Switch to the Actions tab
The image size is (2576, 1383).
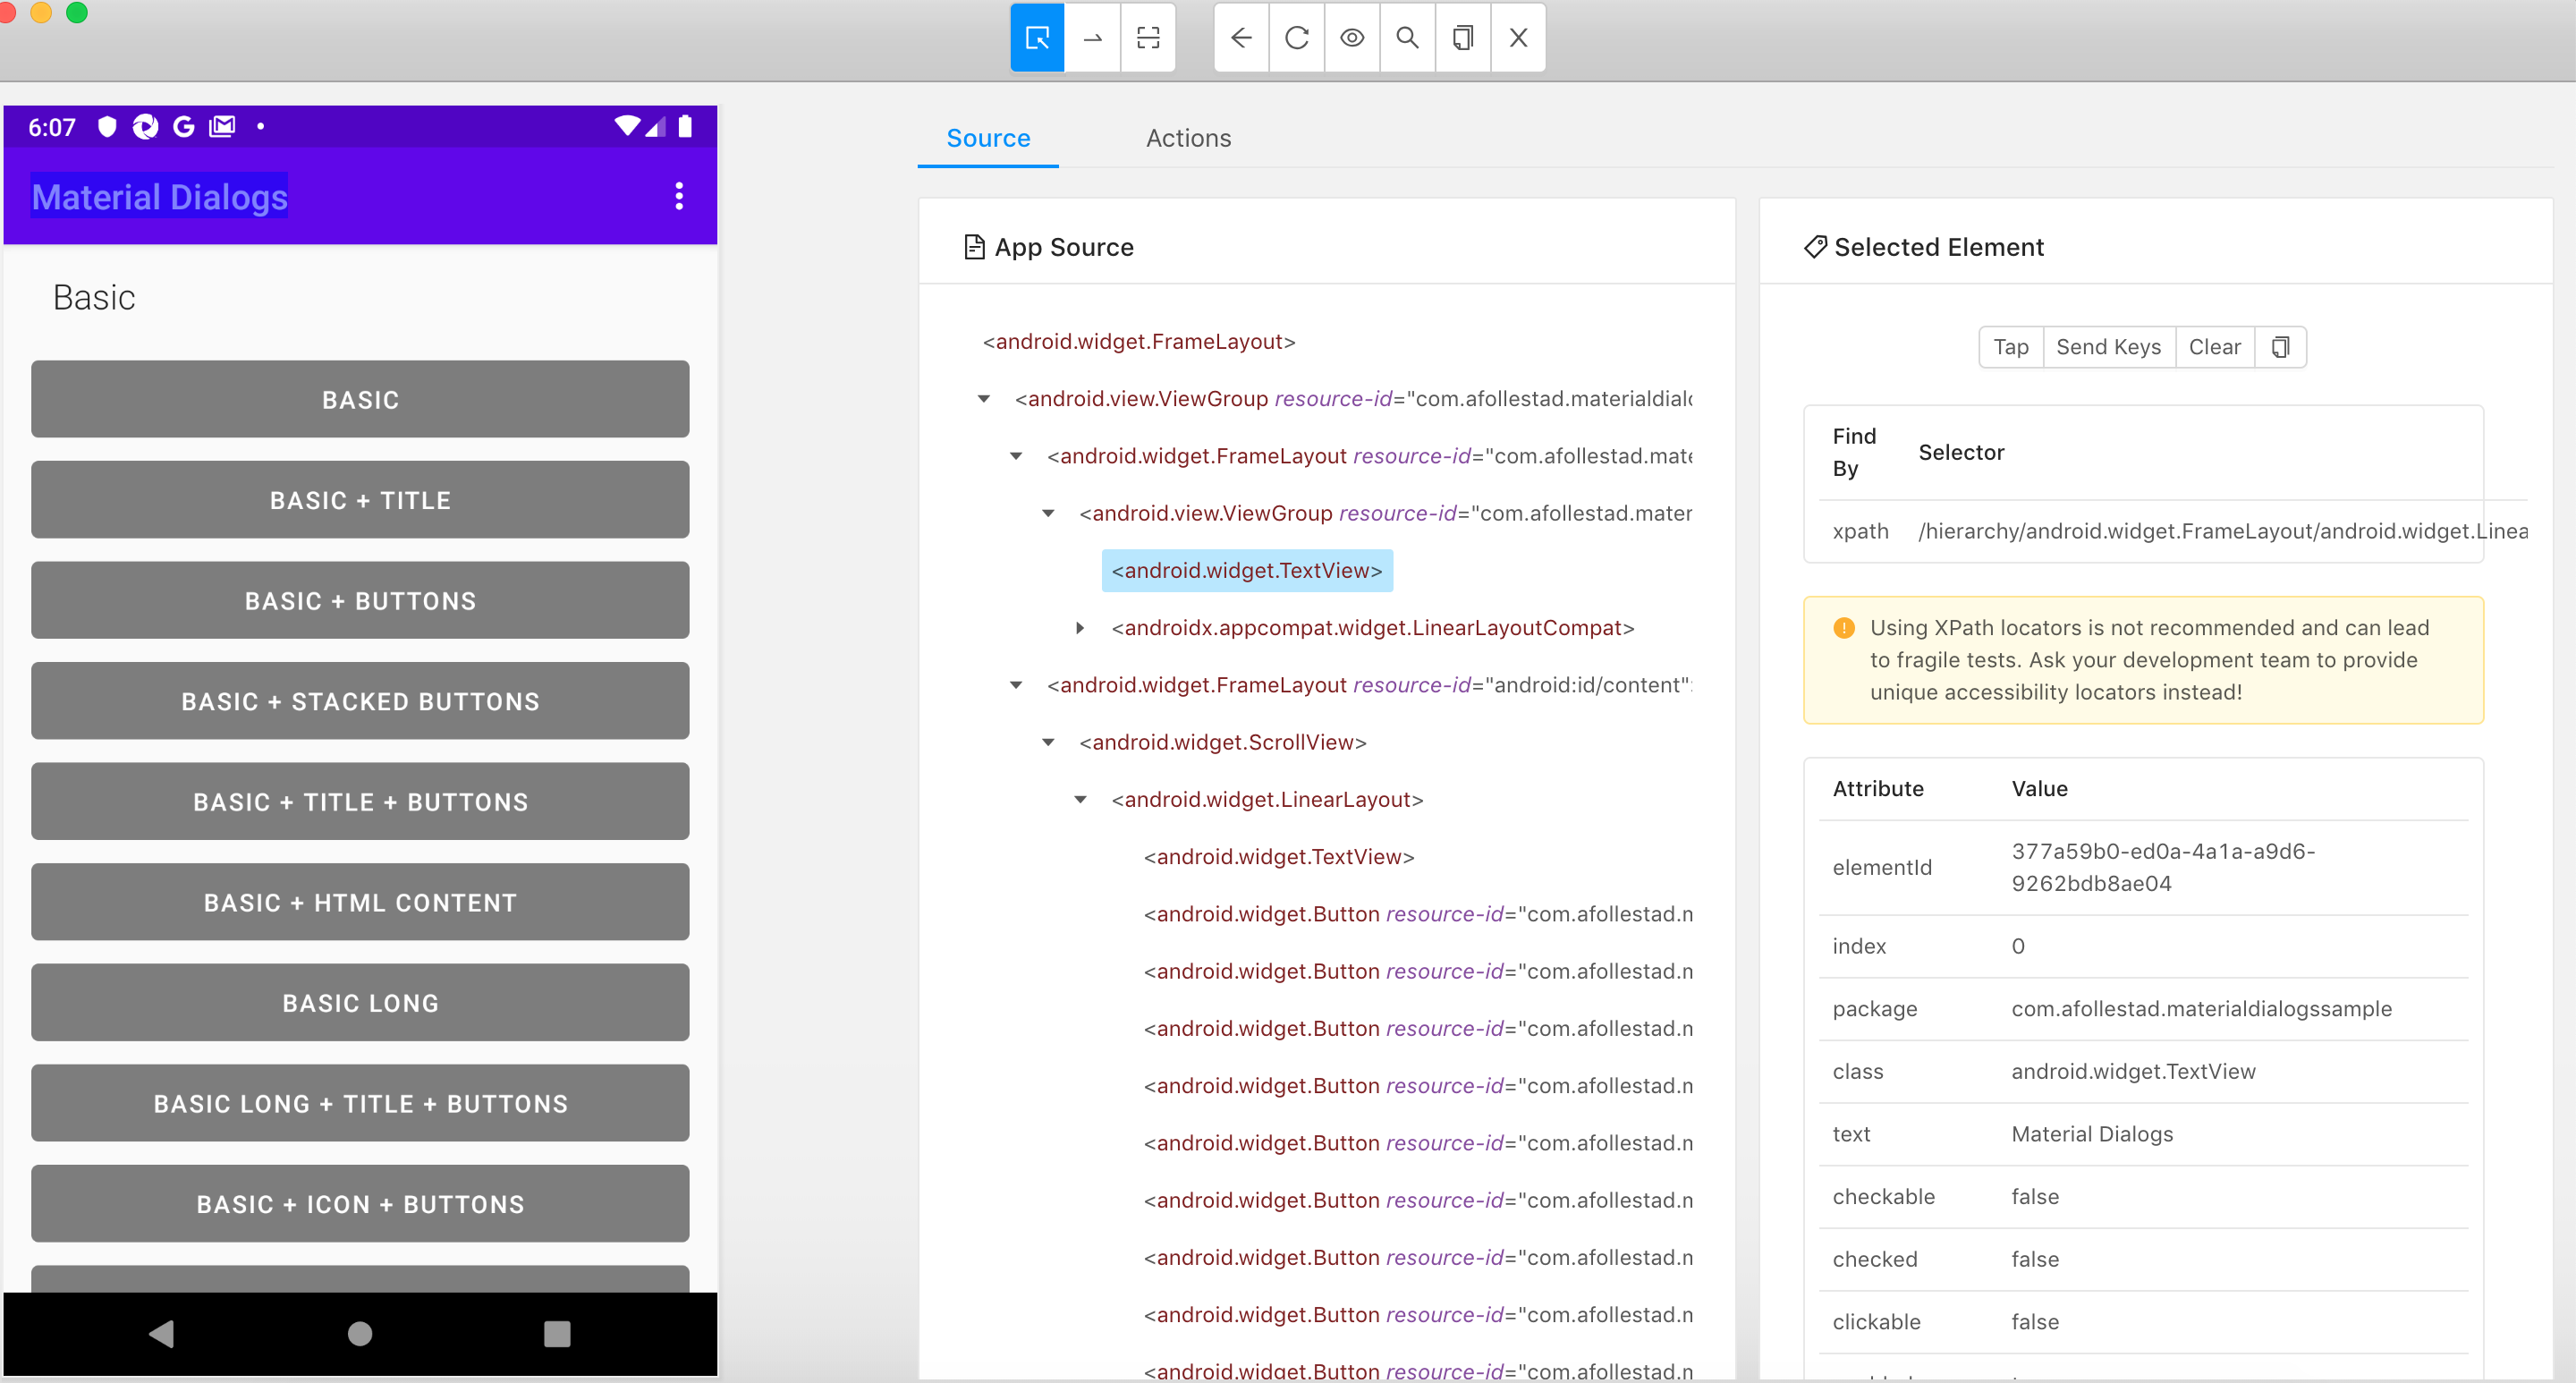(1188, 138)
